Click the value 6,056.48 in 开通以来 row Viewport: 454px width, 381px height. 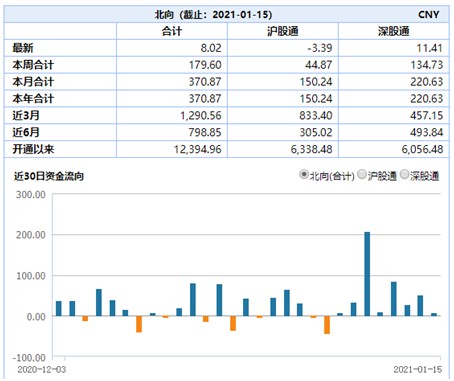422,149
